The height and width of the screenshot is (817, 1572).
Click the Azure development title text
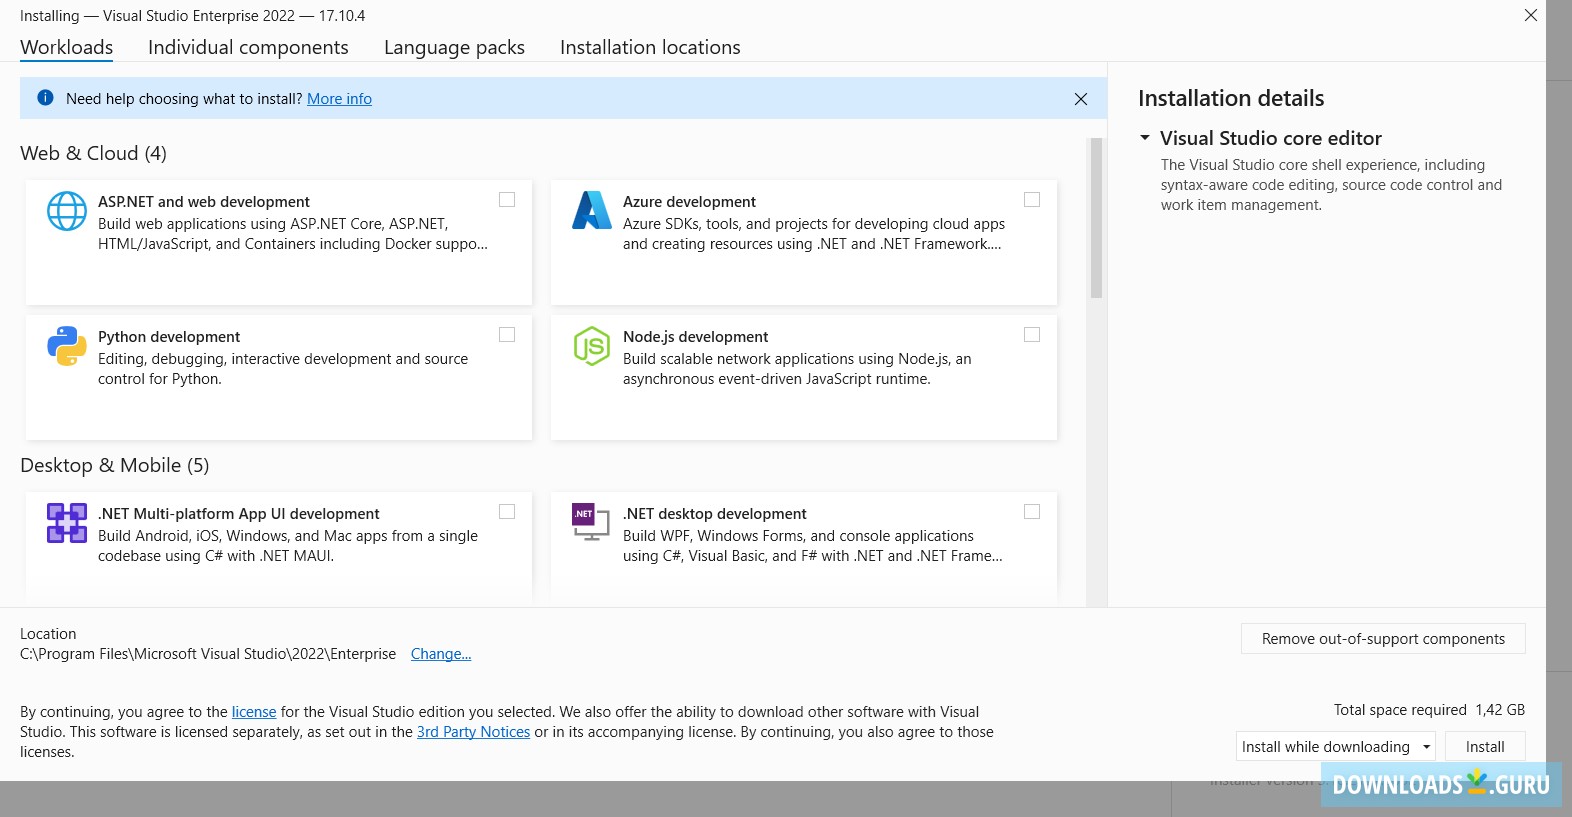coord(689,202)
